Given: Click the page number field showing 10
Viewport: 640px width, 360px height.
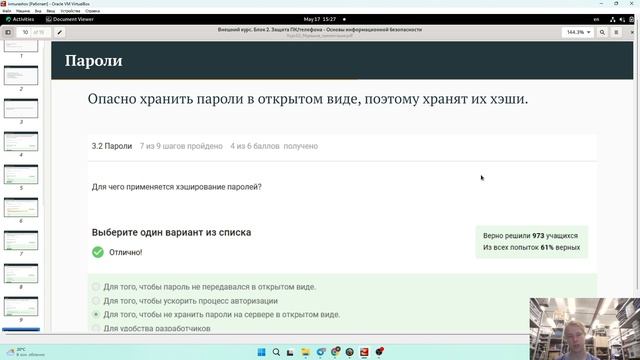Looking at the screenshot, I should click(x=25, y=32).
